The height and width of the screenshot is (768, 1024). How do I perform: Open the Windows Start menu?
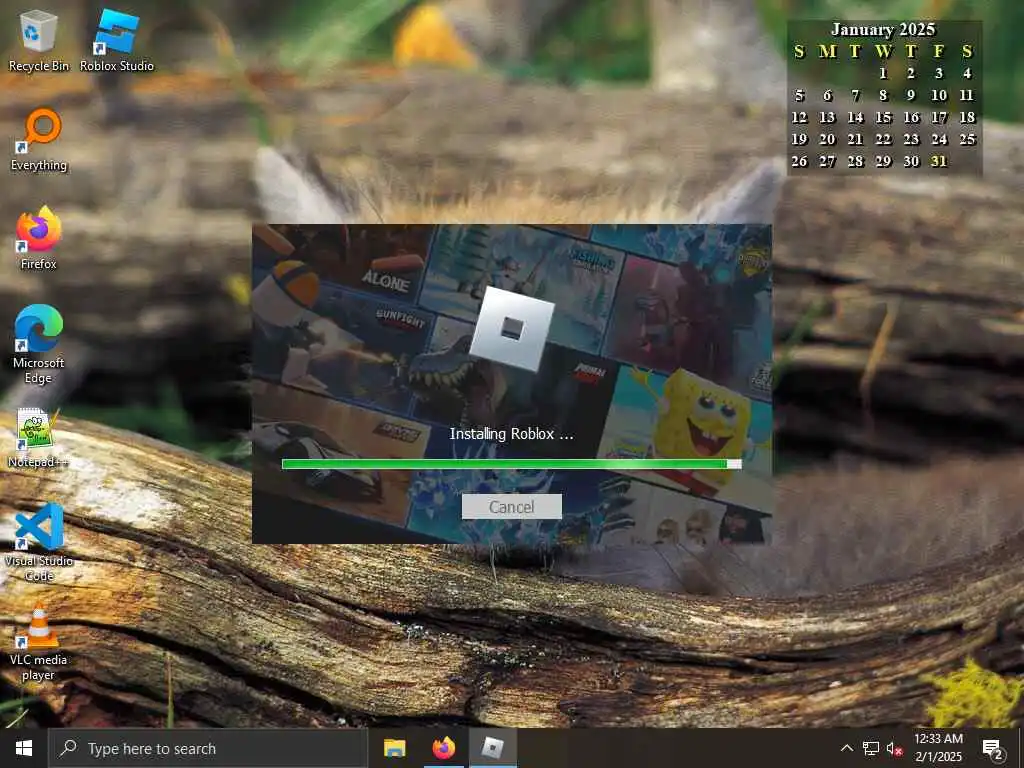click(x=24, y=748)
